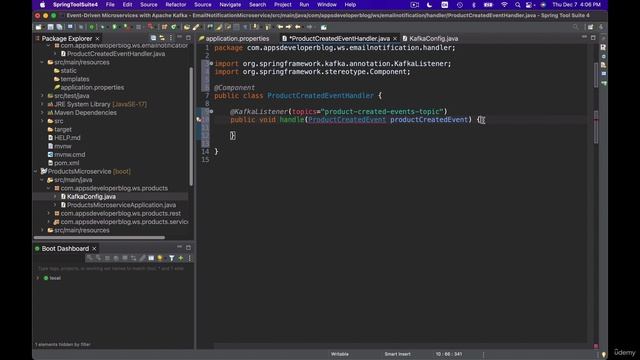
Task: Expand Maven Dependencies node
Action: [x=42, y=113]
